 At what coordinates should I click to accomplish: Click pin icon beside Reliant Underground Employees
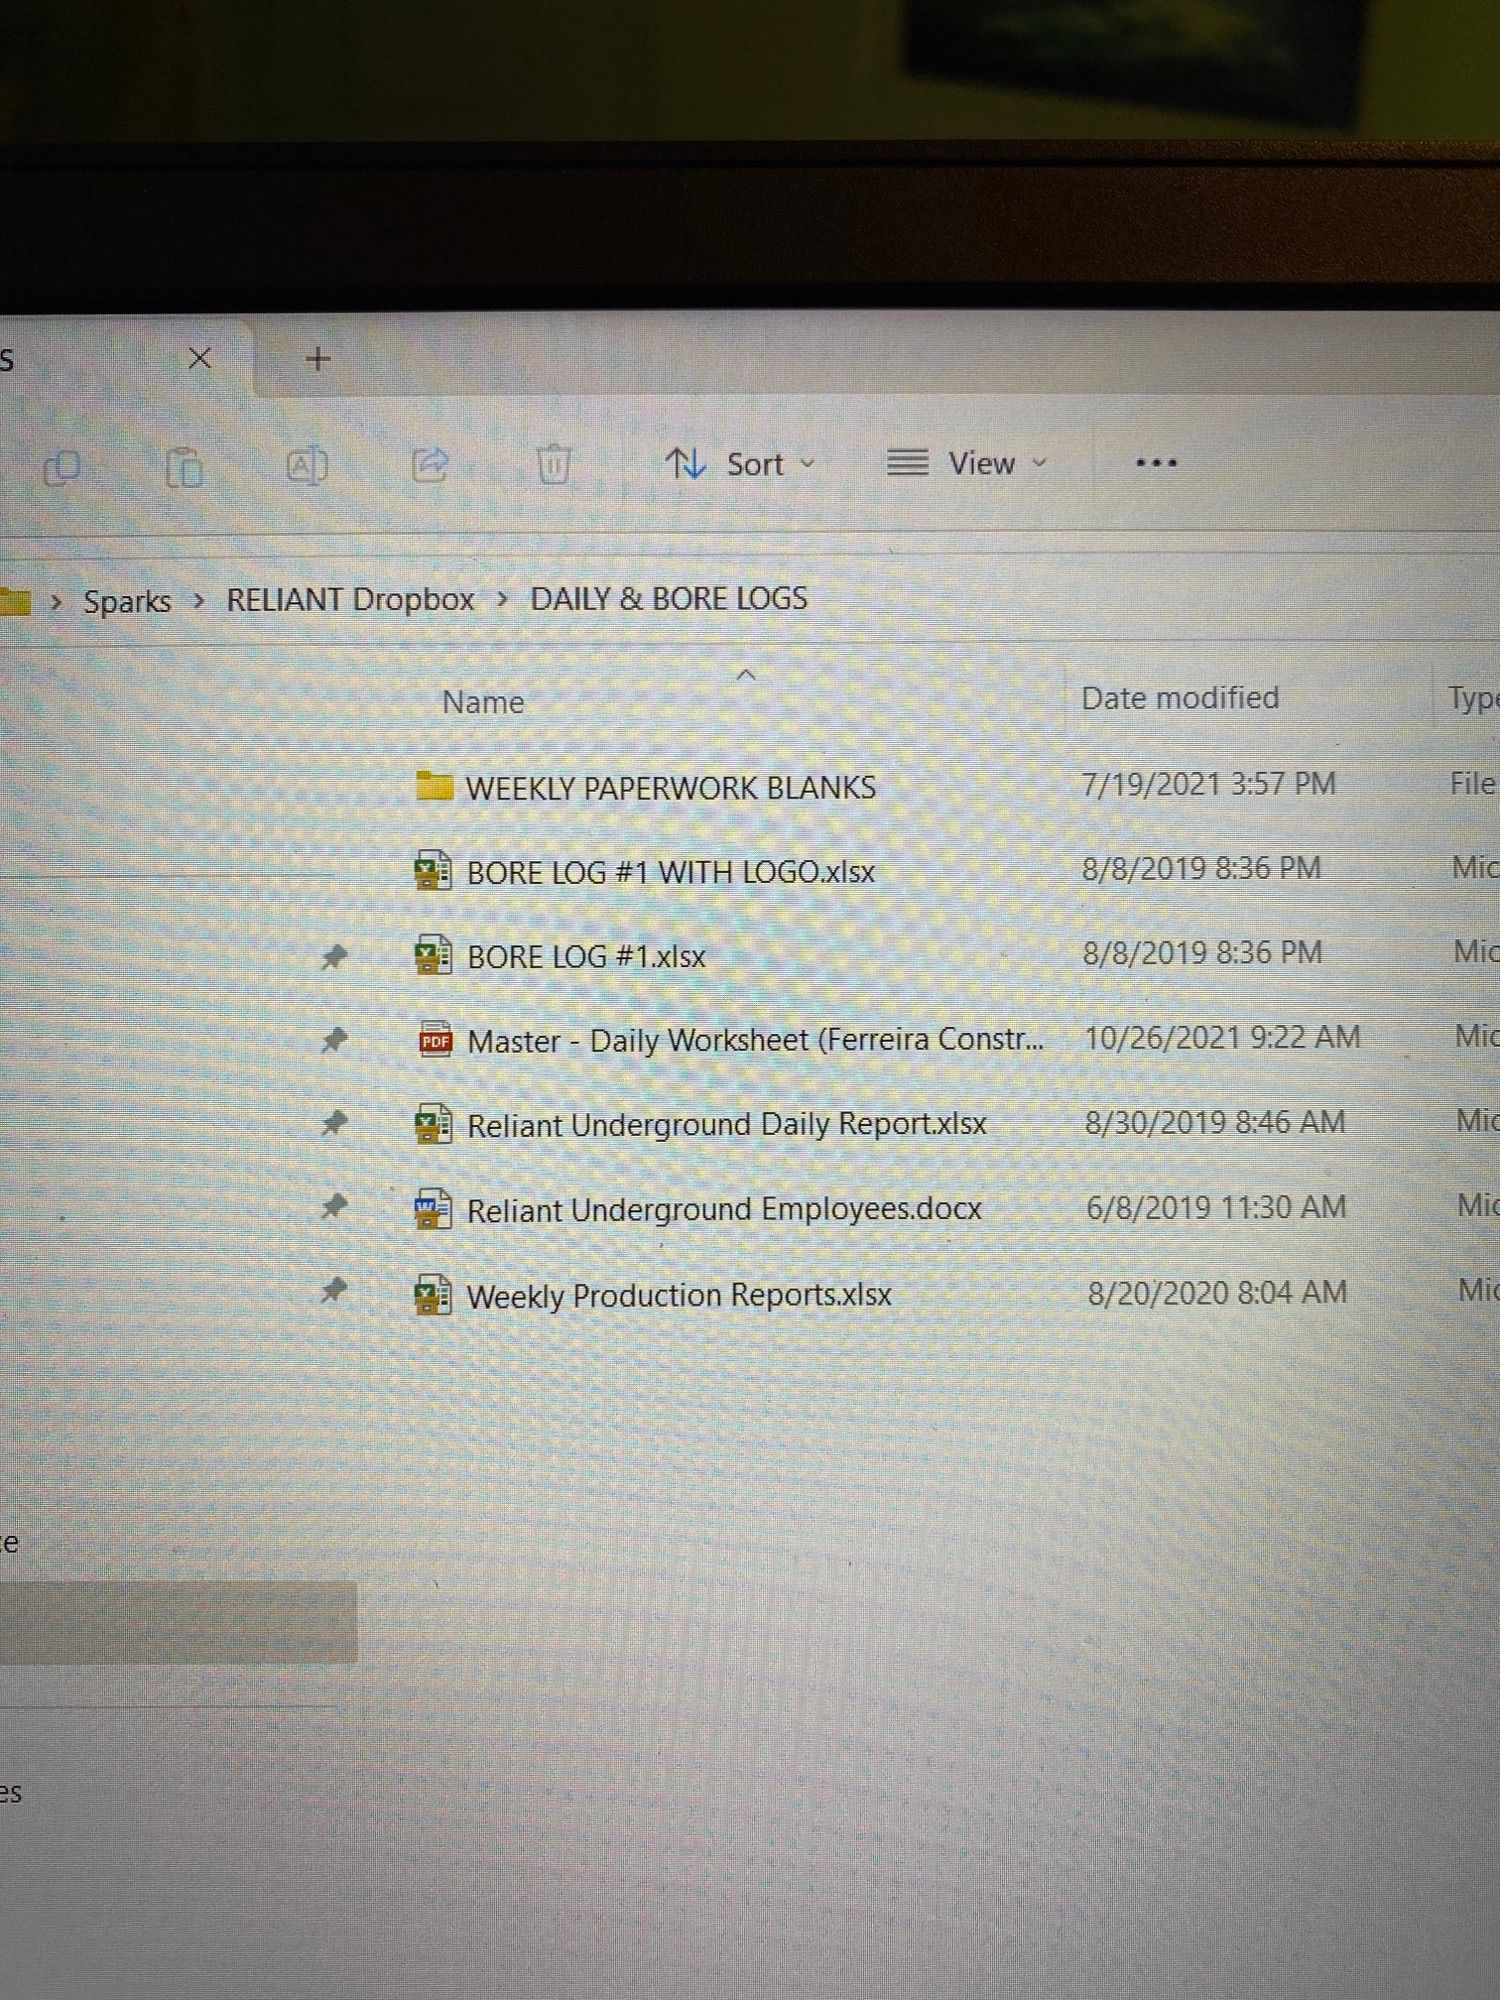[333, 1207]
